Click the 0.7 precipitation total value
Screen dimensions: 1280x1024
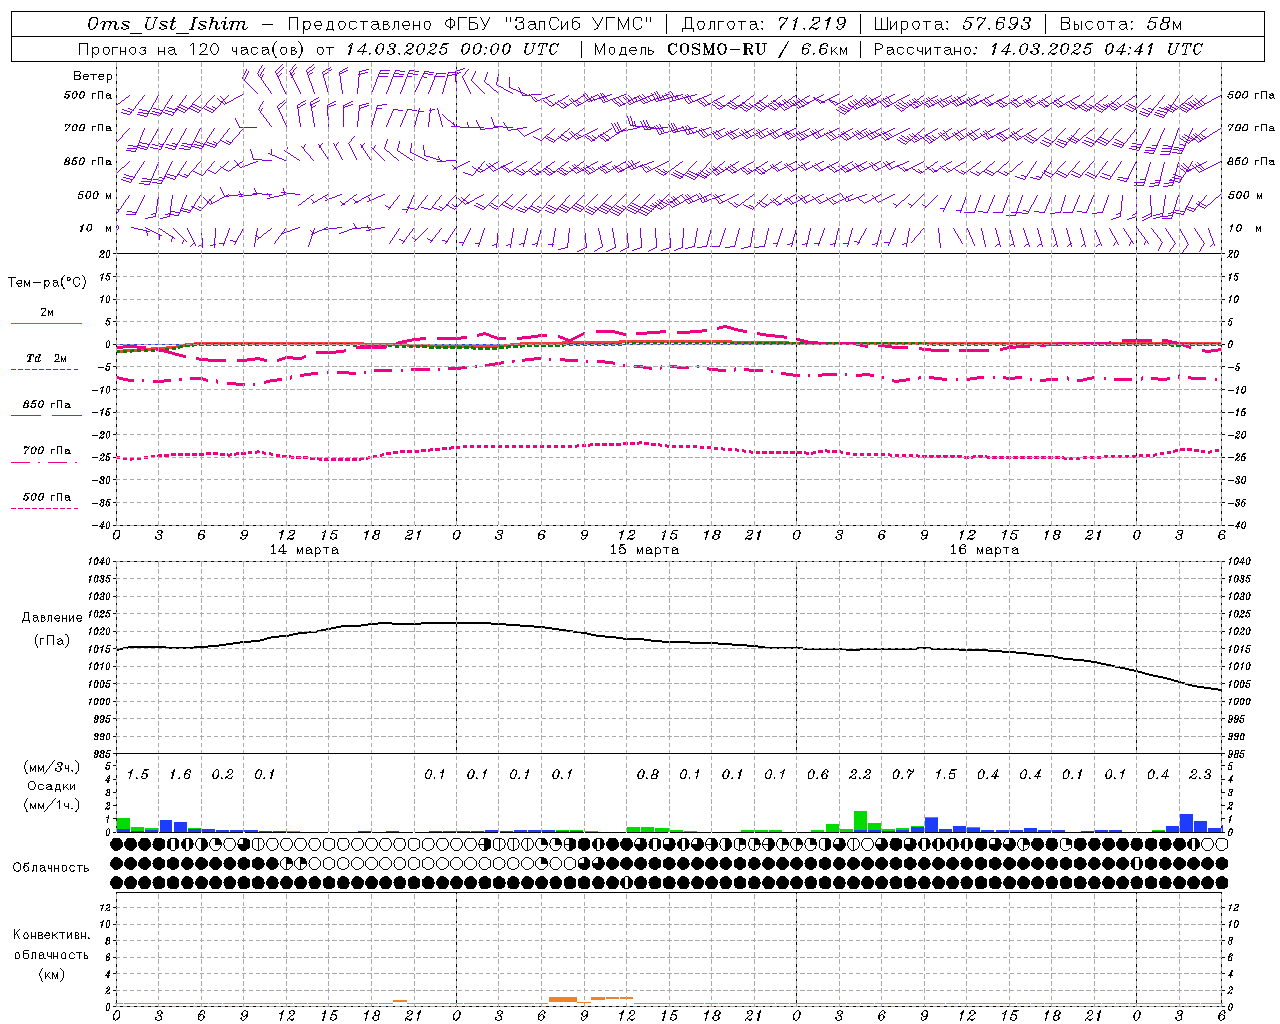click(903, 775)
